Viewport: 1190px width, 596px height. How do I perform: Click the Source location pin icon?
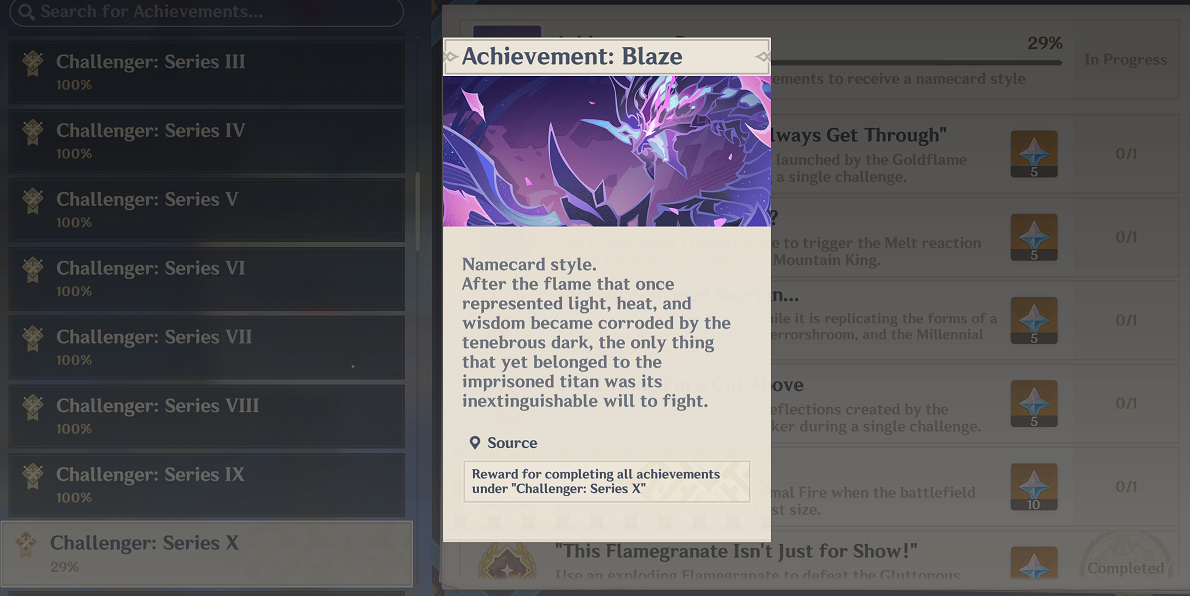coord(474,443)
